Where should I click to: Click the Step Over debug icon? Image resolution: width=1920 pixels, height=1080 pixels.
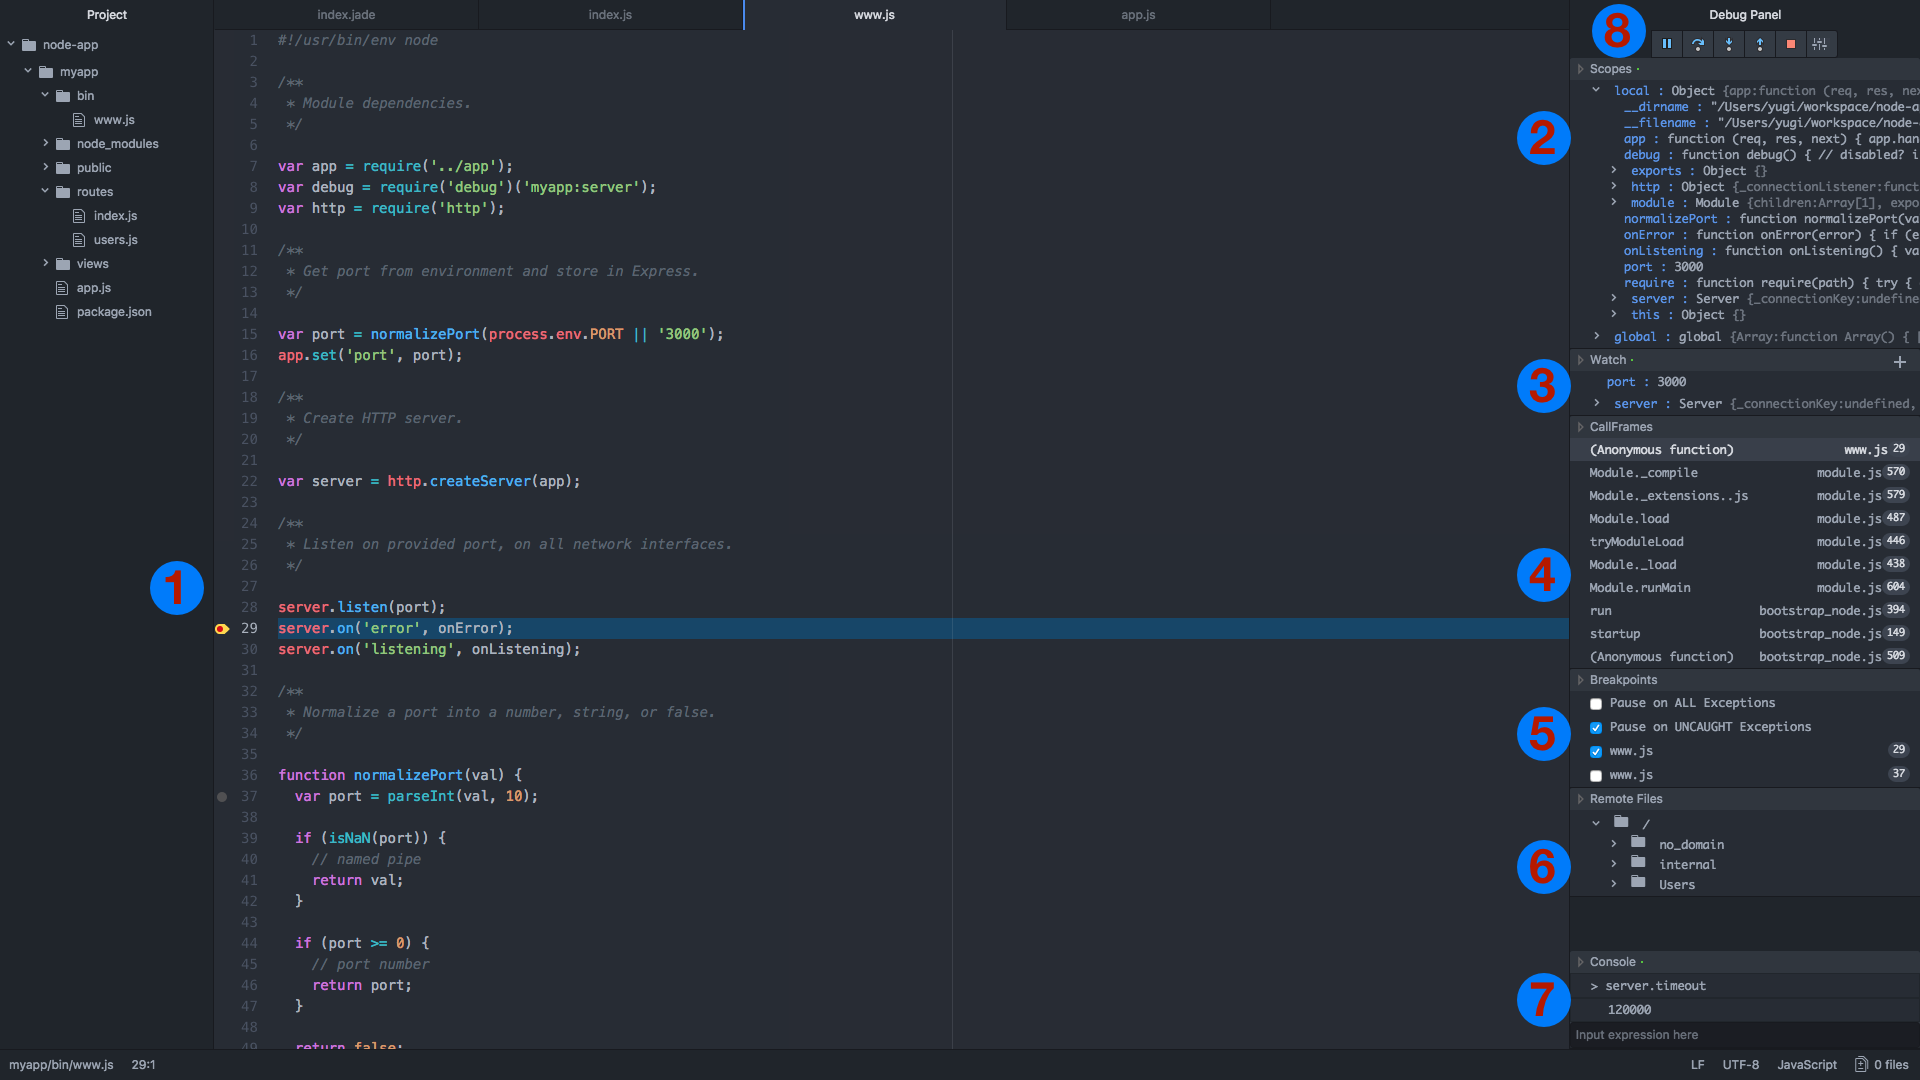1697,44
